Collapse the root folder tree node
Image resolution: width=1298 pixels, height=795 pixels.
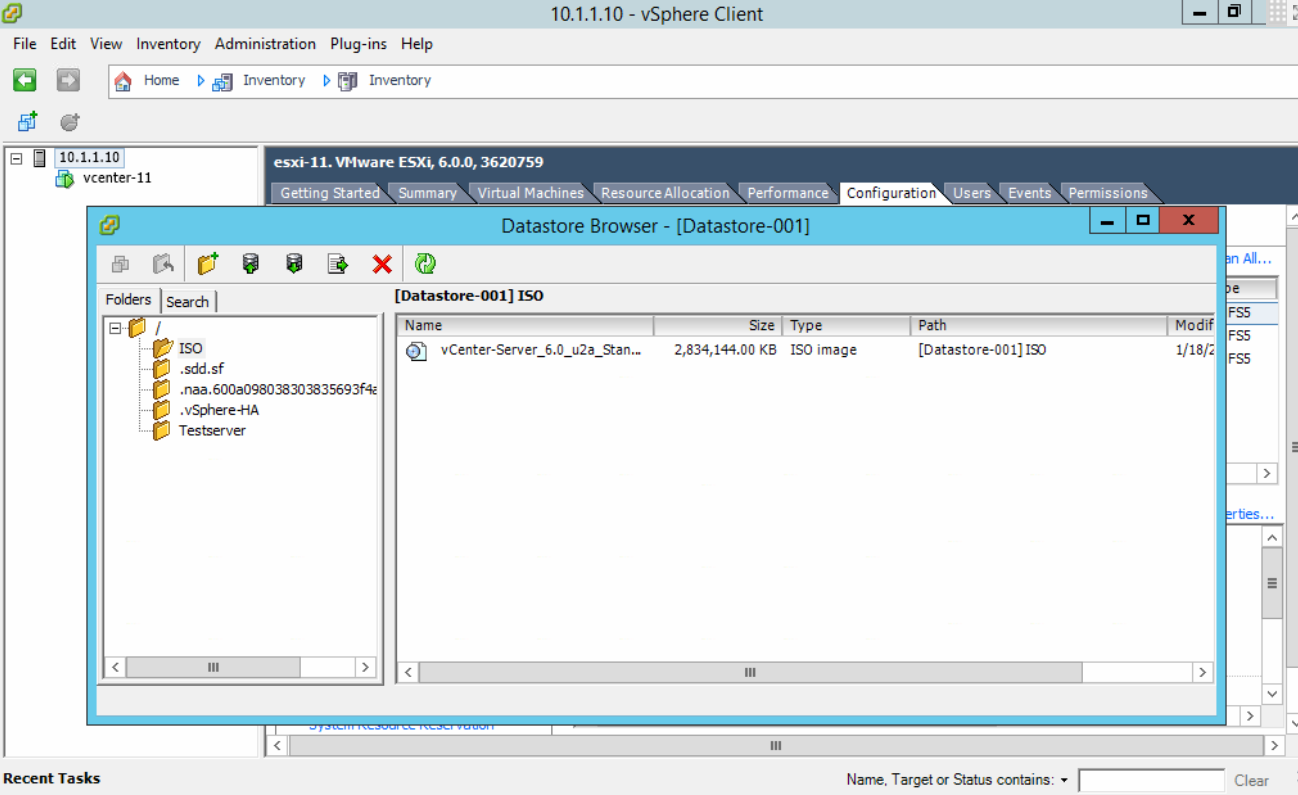pyautogui.click(x=116, y=328)
